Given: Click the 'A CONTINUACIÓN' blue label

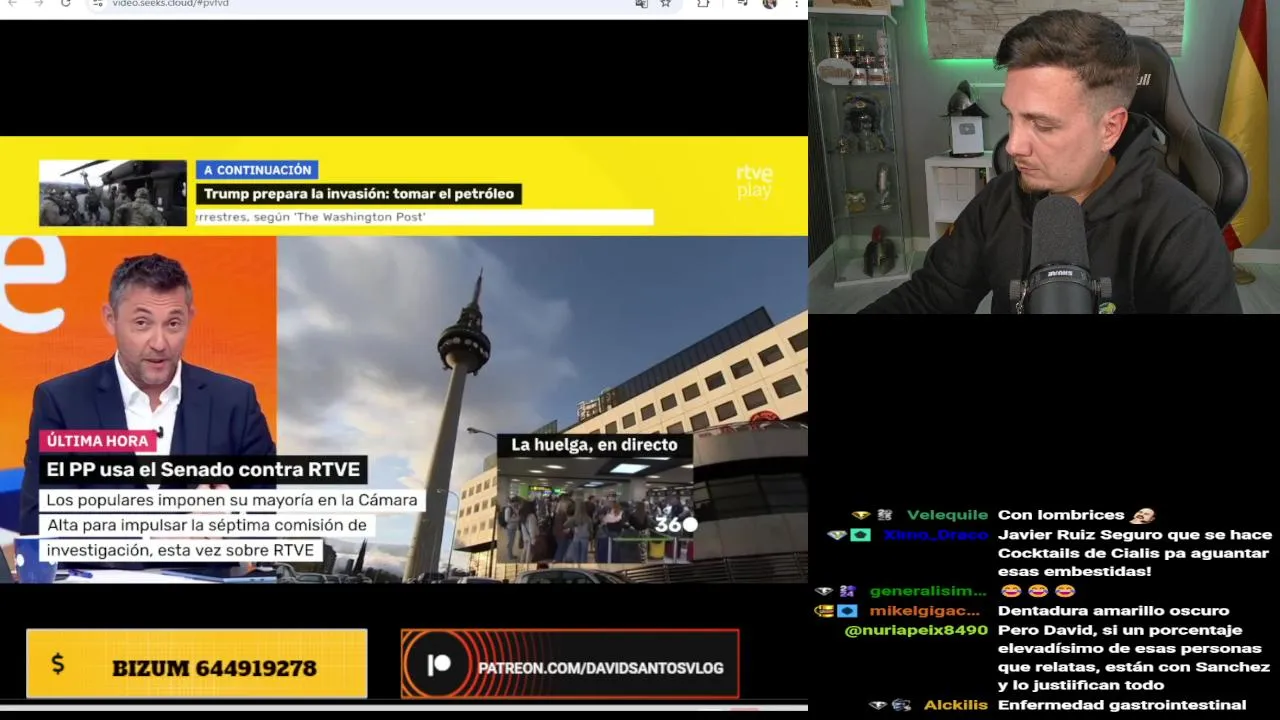Looking at the screenshot, I should coord(257,170).
